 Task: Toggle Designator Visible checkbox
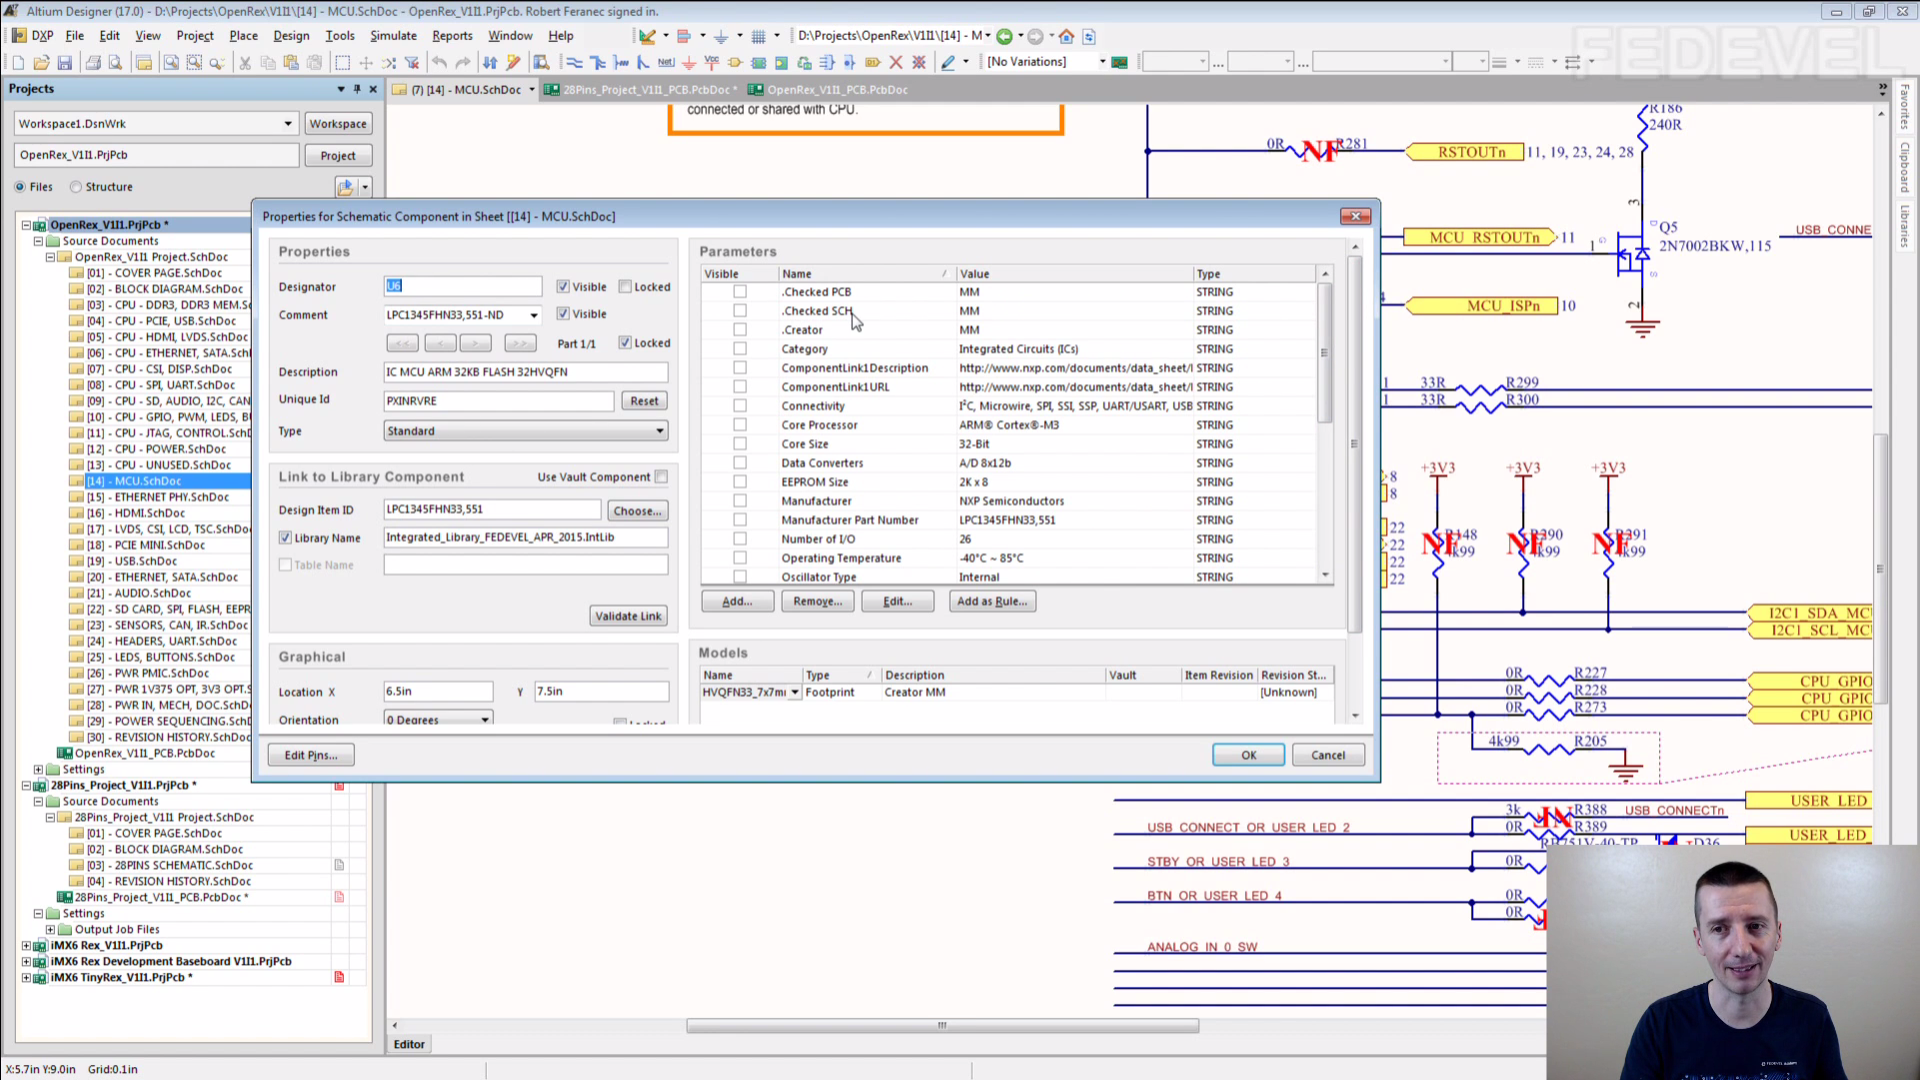pos(563,287)
